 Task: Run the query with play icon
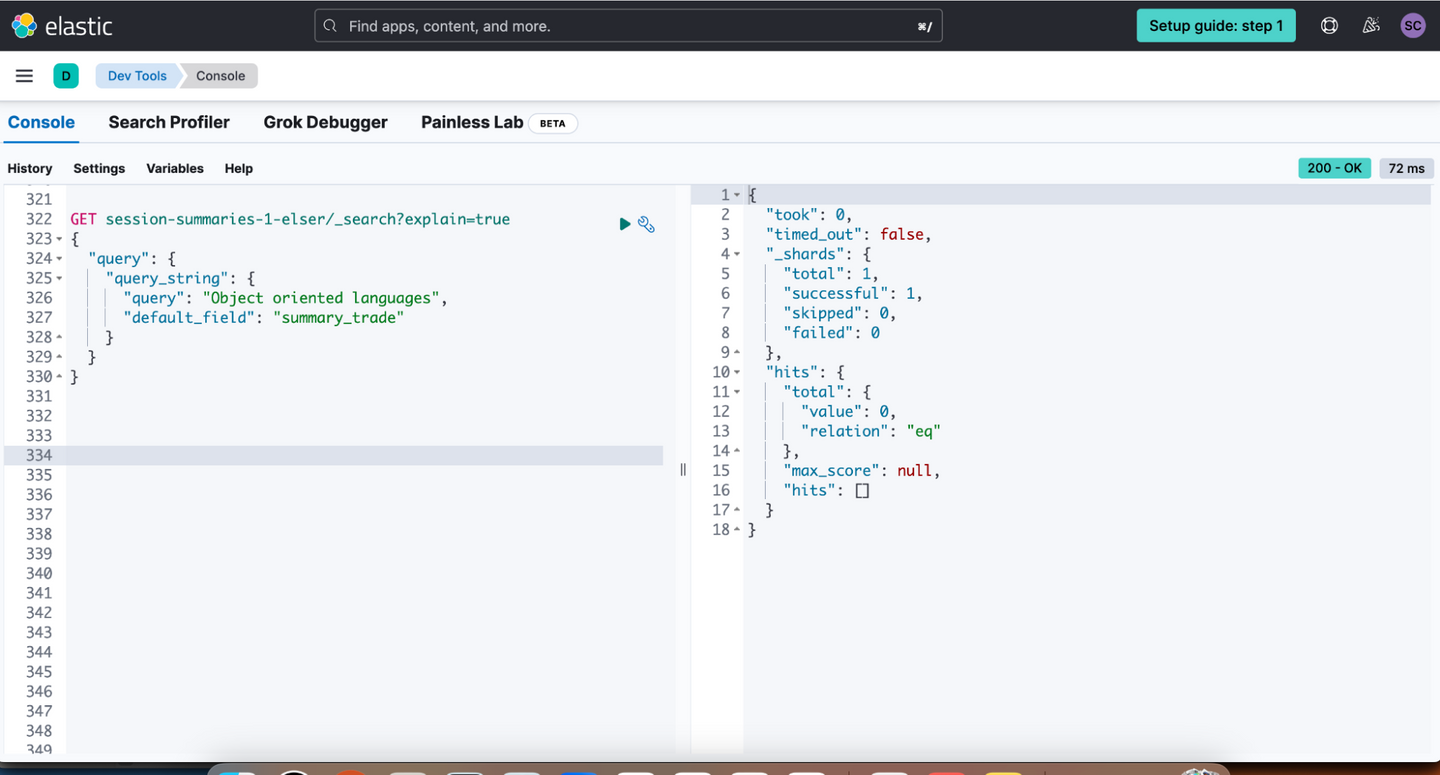pos(625,224)
